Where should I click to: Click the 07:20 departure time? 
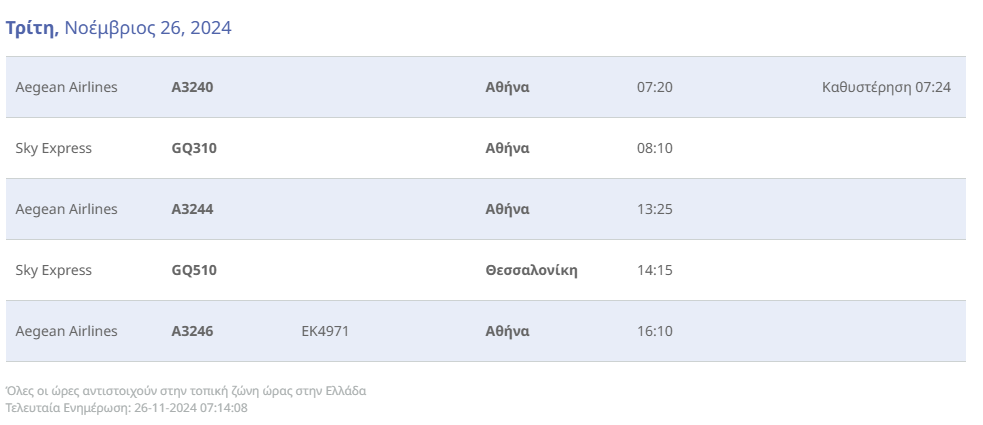(x=654, y=87)
